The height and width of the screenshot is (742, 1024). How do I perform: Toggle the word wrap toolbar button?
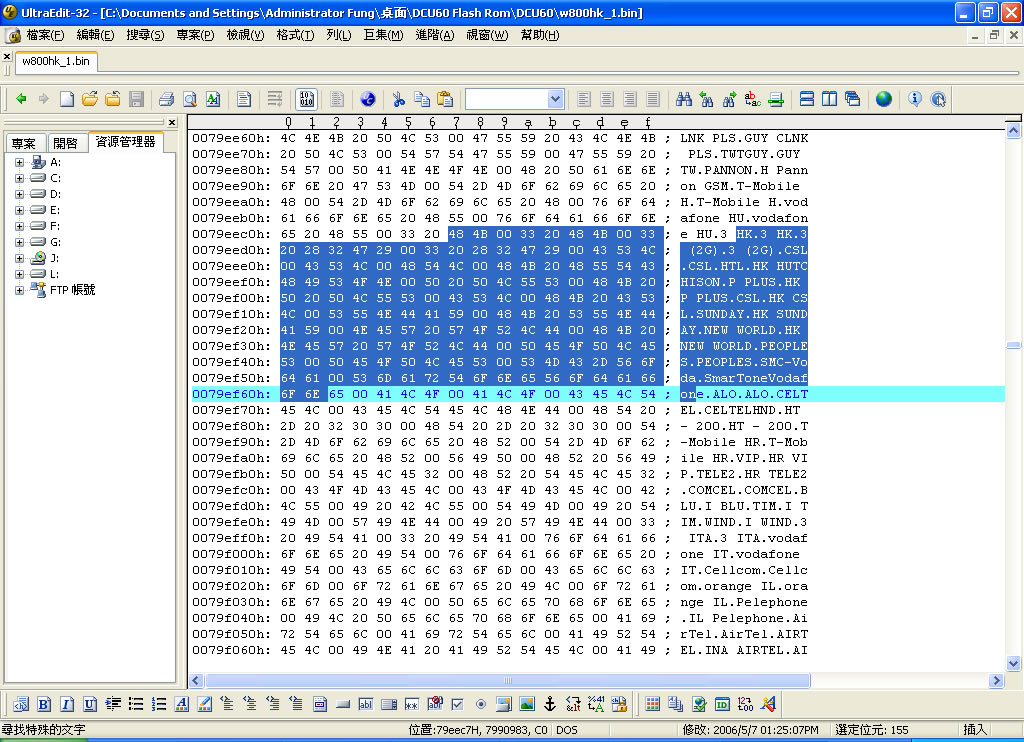coord(274,99)
